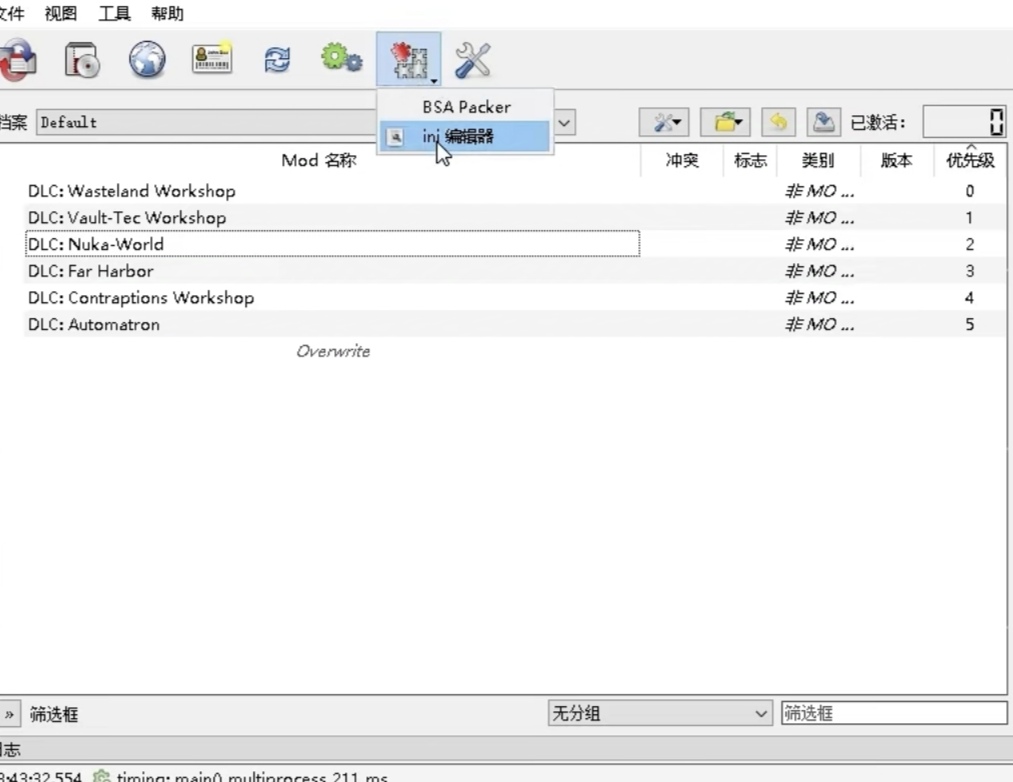Image resolution: width=1013 pixels, height=782 pixels.
Task: Click the blue refresh arrows icon
Action: 277,60
